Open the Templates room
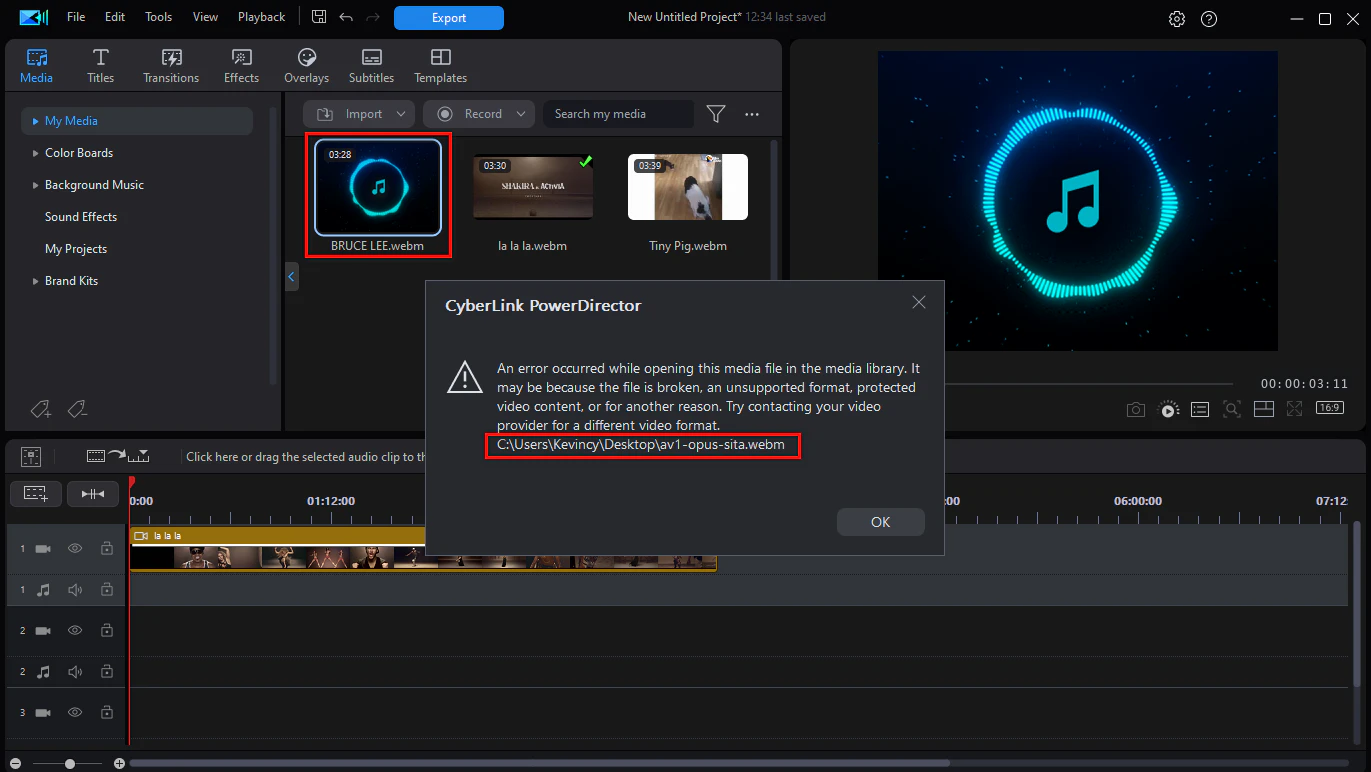Image resolution: width=1371 pixels, height=772 pixels. (x=441, y=66)
